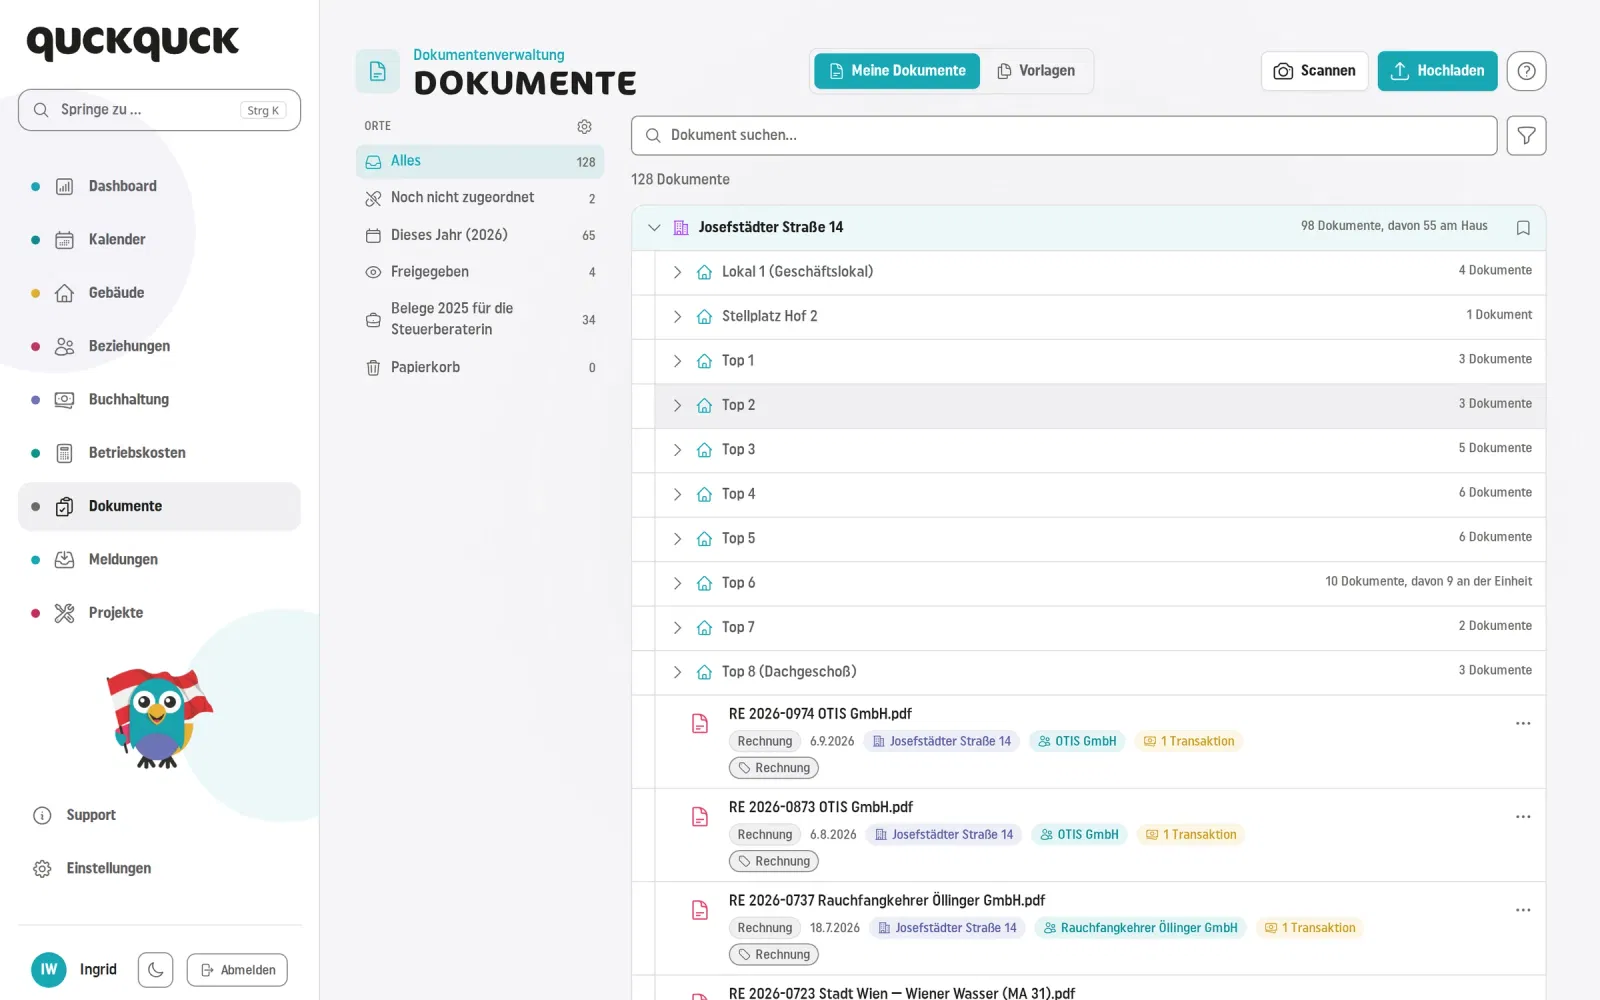
Task: Bookmark the Josefstädter Straße 14 group
Action: click(1523, 227)
